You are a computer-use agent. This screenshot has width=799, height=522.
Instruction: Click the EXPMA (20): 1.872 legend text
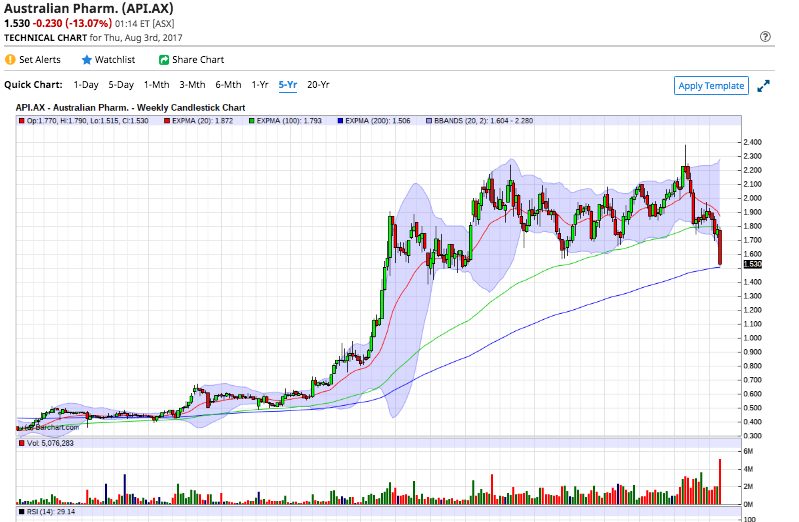tap(202, 121)
